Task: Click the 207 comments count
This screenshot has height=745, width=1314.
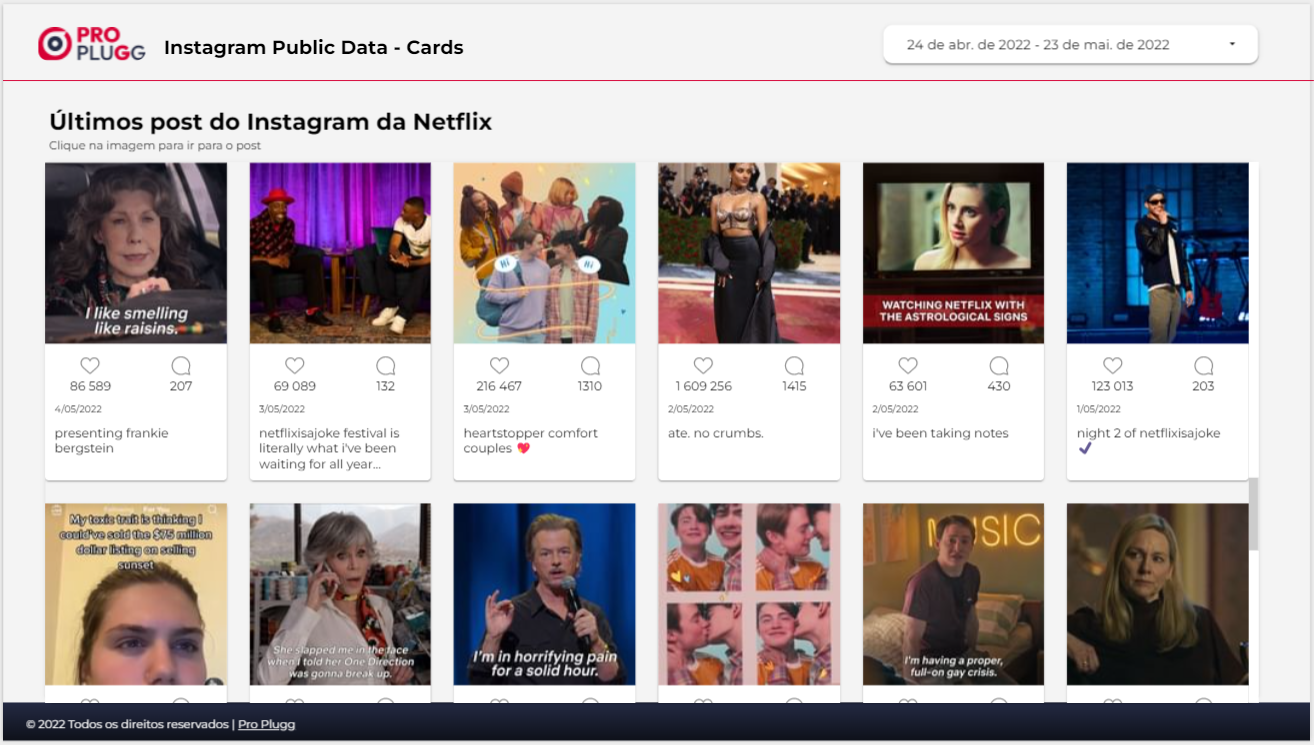Action: pyautogui.click(x=181, y=386)
